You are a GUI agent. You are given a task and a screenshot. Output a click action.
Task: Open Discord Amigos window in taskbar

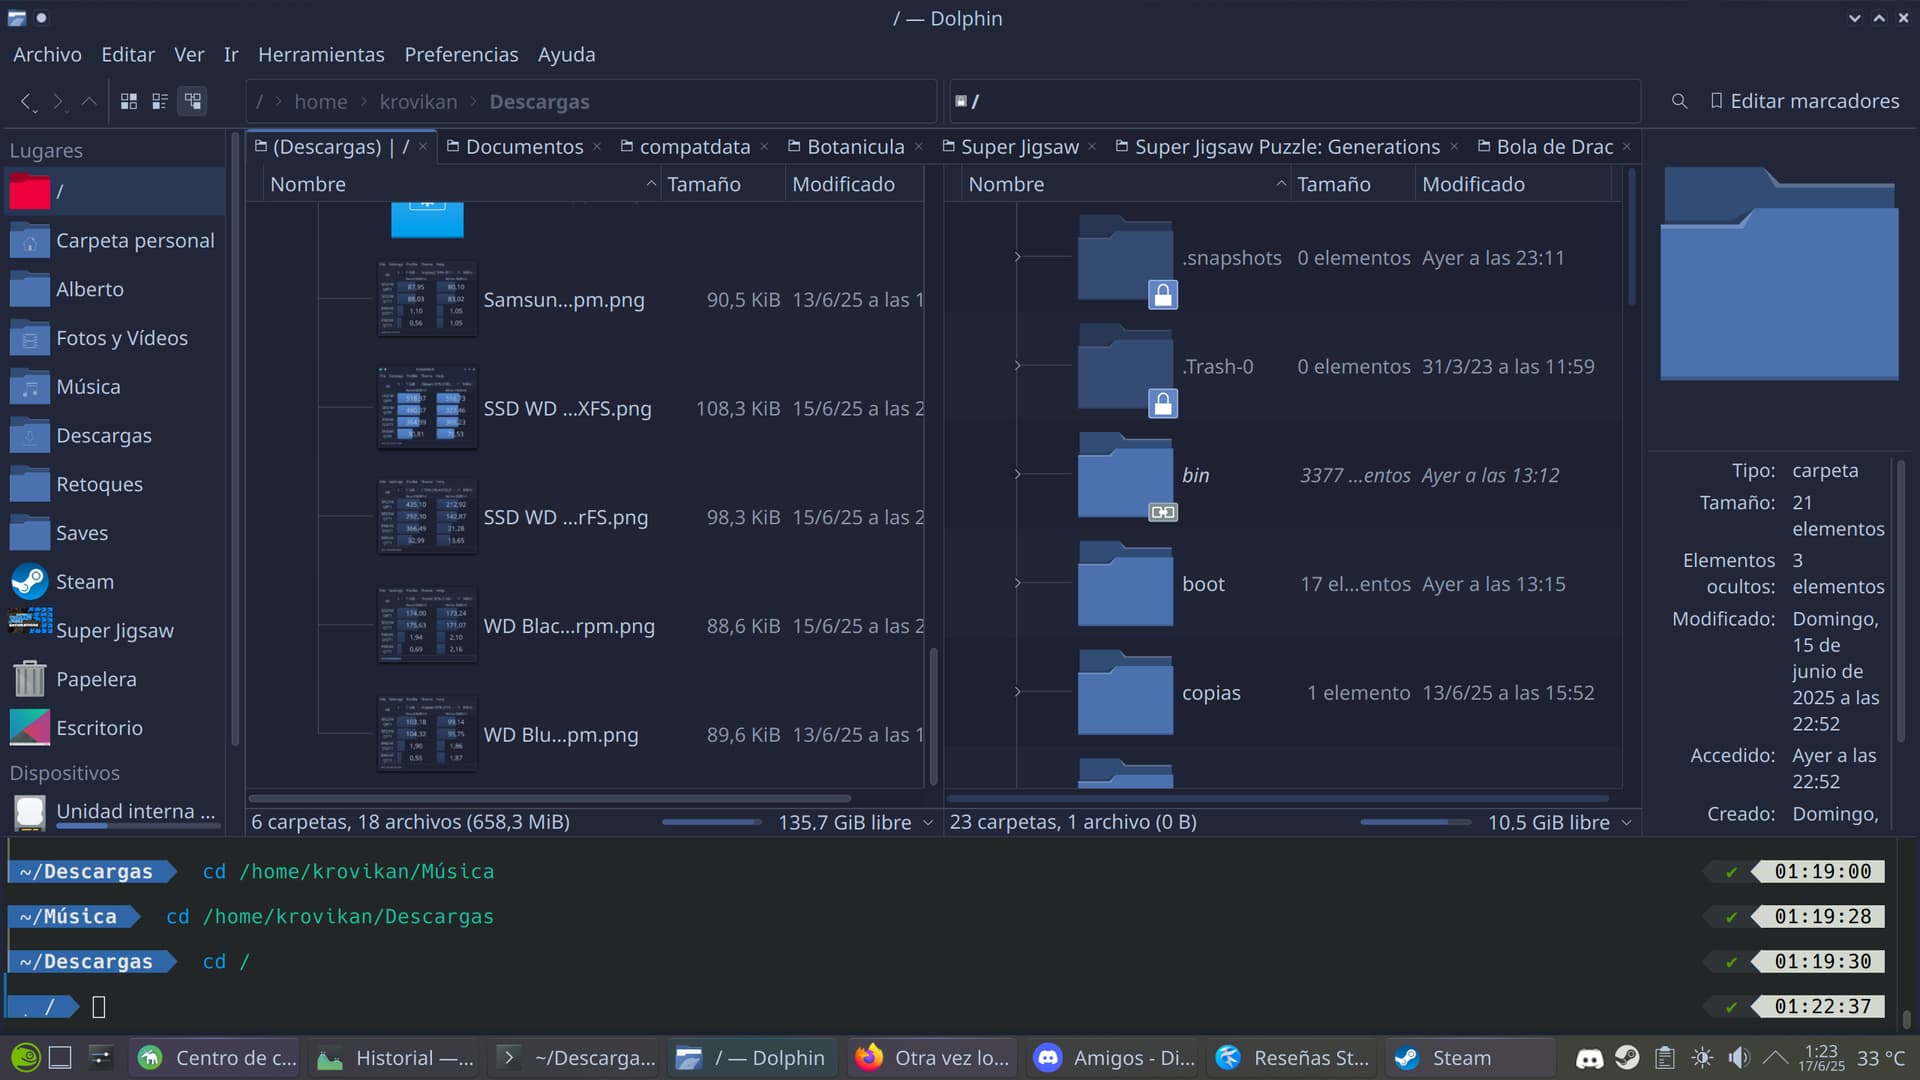pyautogui.click(x=1115, y=1058)
